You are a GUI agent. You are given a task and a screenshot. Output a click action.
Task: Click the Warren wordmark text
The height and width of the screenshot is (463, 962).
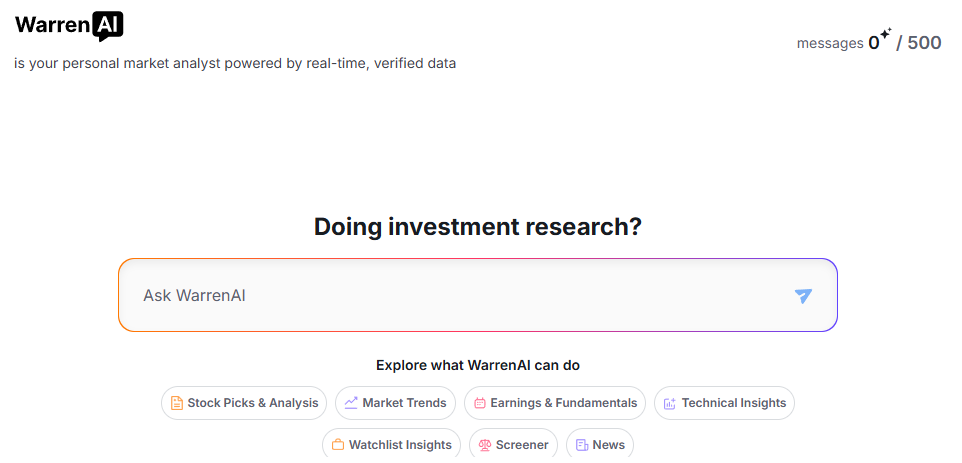53,25
